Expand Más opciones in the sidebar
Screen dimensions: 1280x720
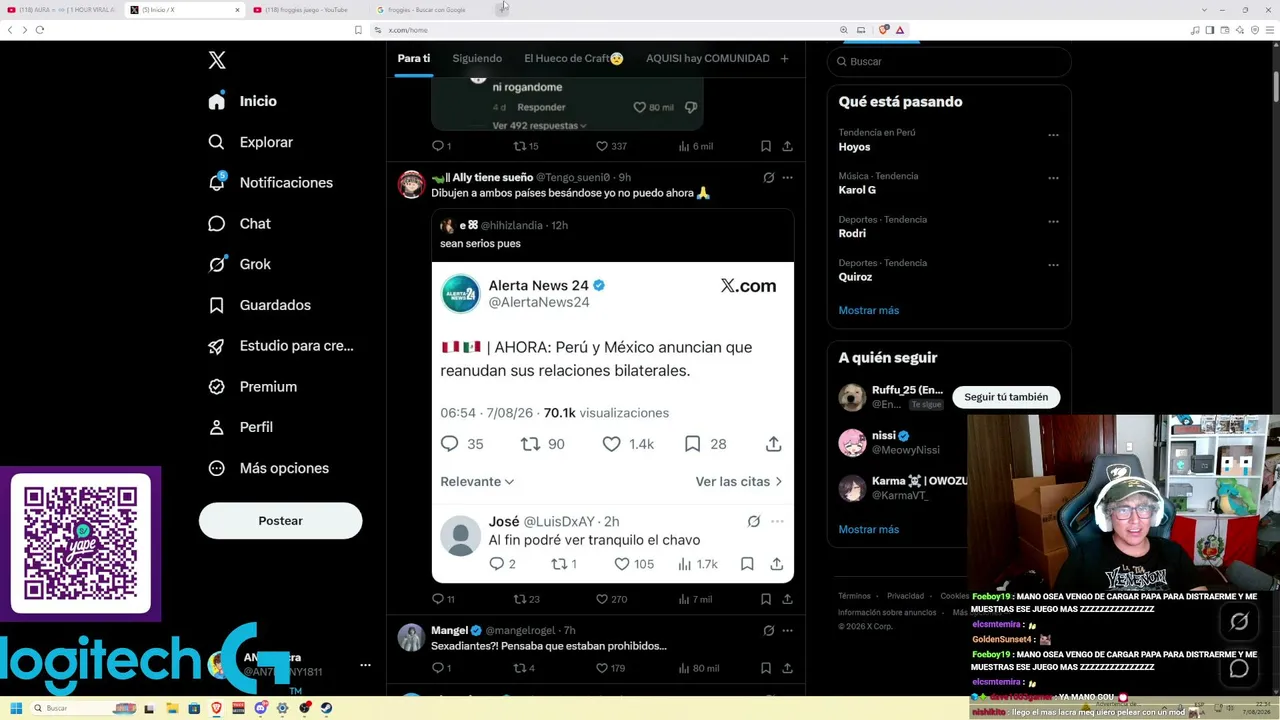click(x=269, y=468)
